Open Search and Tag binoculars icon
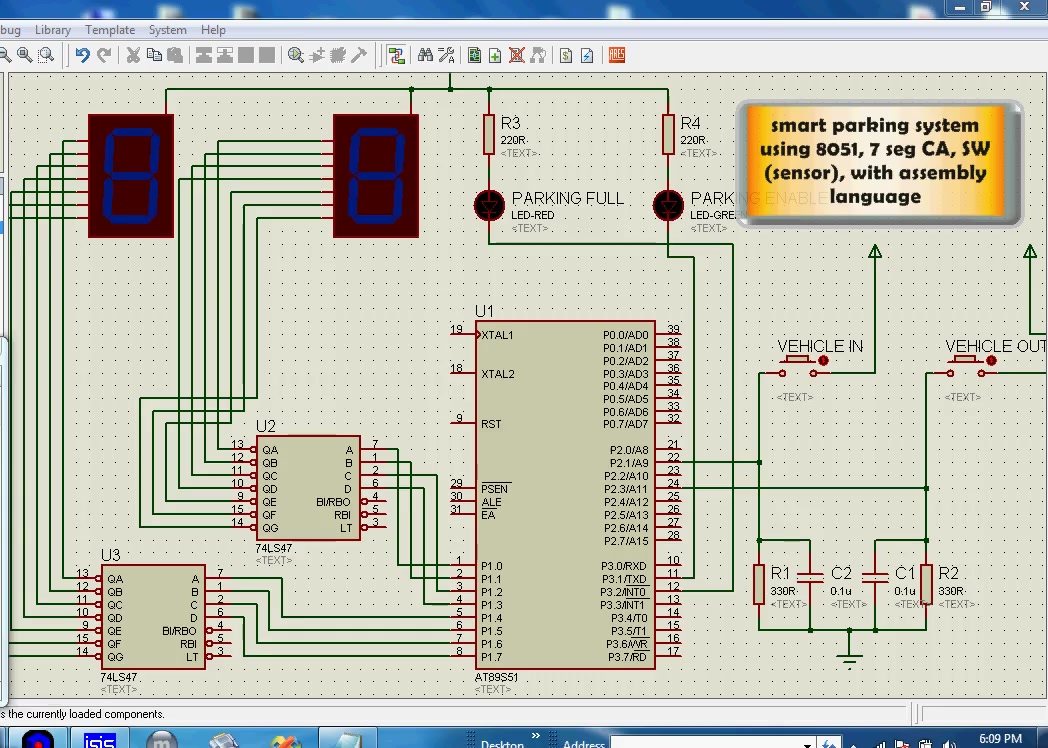 [x=425, y=55]
